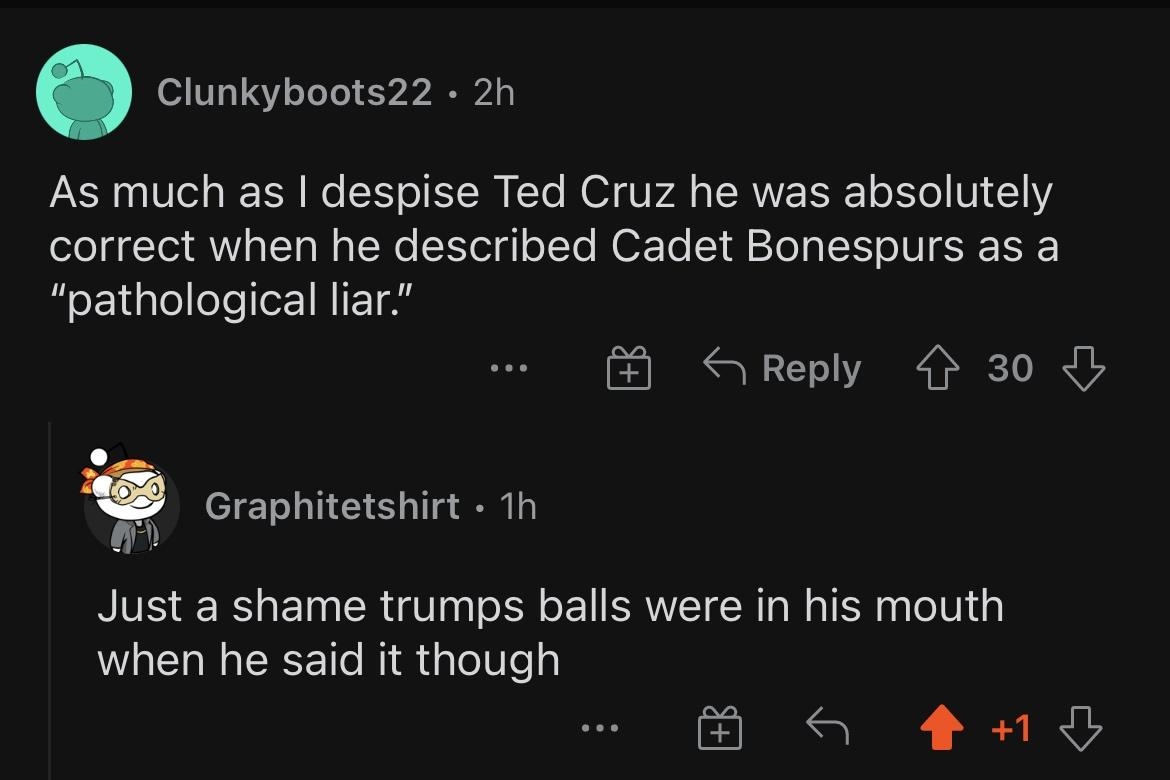
Task: Collapse the reply thread using the vertical line
Action: (50, 600)
